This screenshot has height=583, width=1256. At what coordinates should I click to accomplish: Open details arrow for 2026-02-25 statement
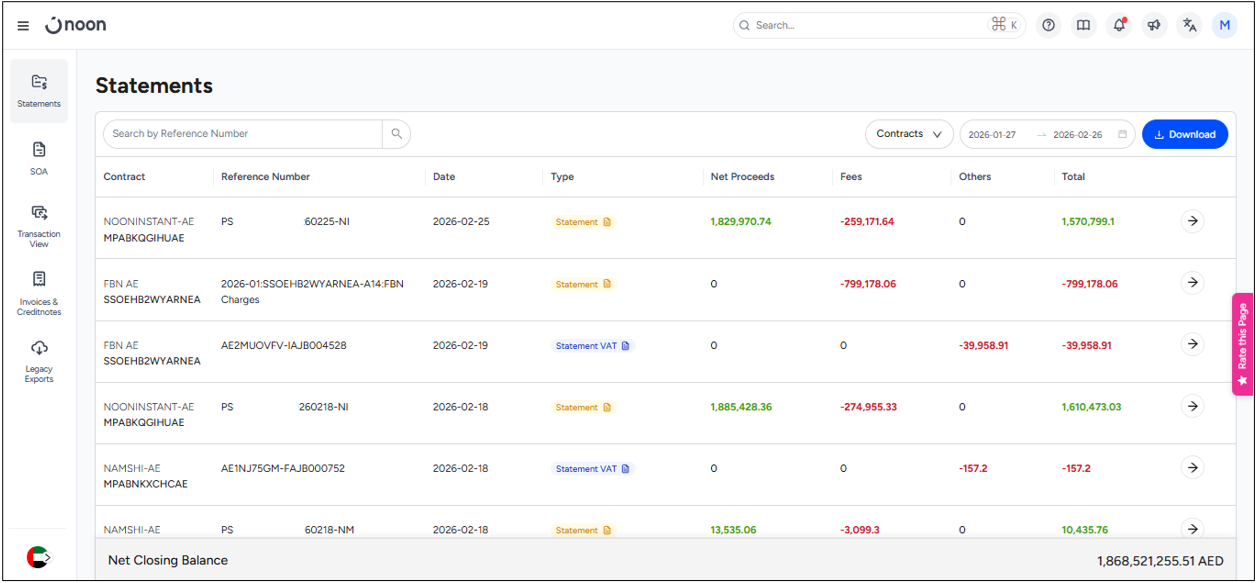[1192, 221]
